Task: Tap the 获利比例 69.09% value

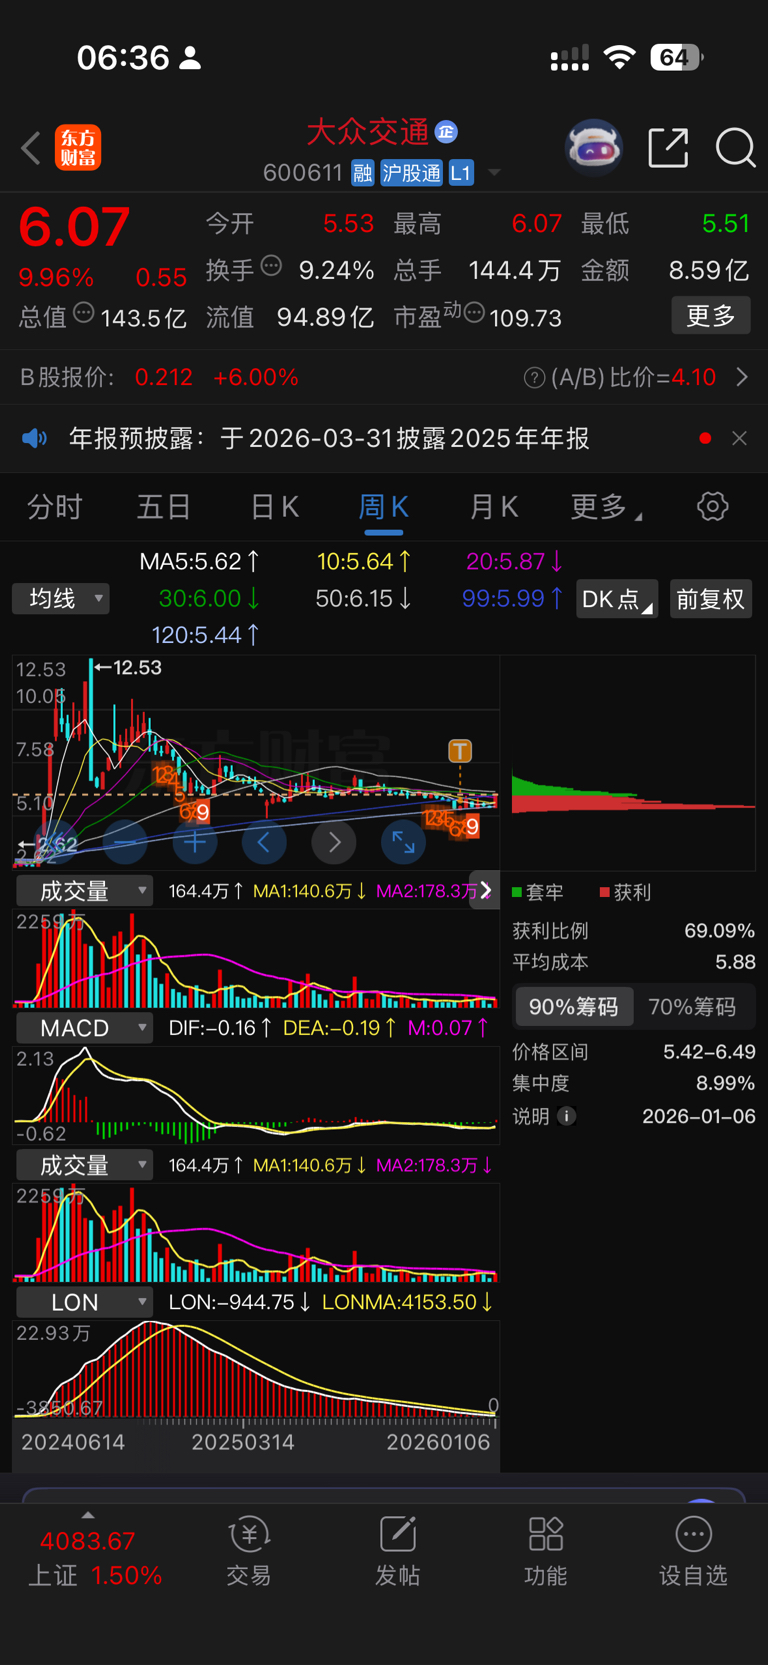Action: (x=719, y=930)
